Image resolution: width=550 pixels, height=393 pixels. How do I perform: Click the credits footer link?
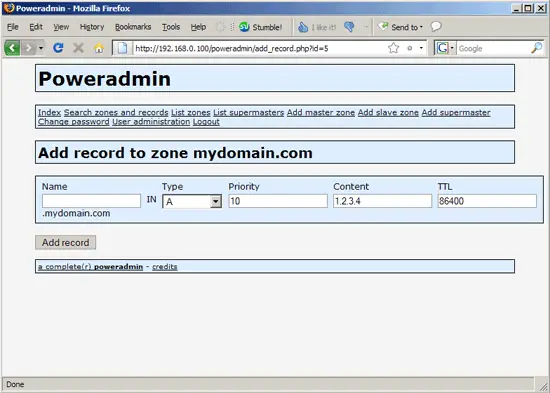165,267
